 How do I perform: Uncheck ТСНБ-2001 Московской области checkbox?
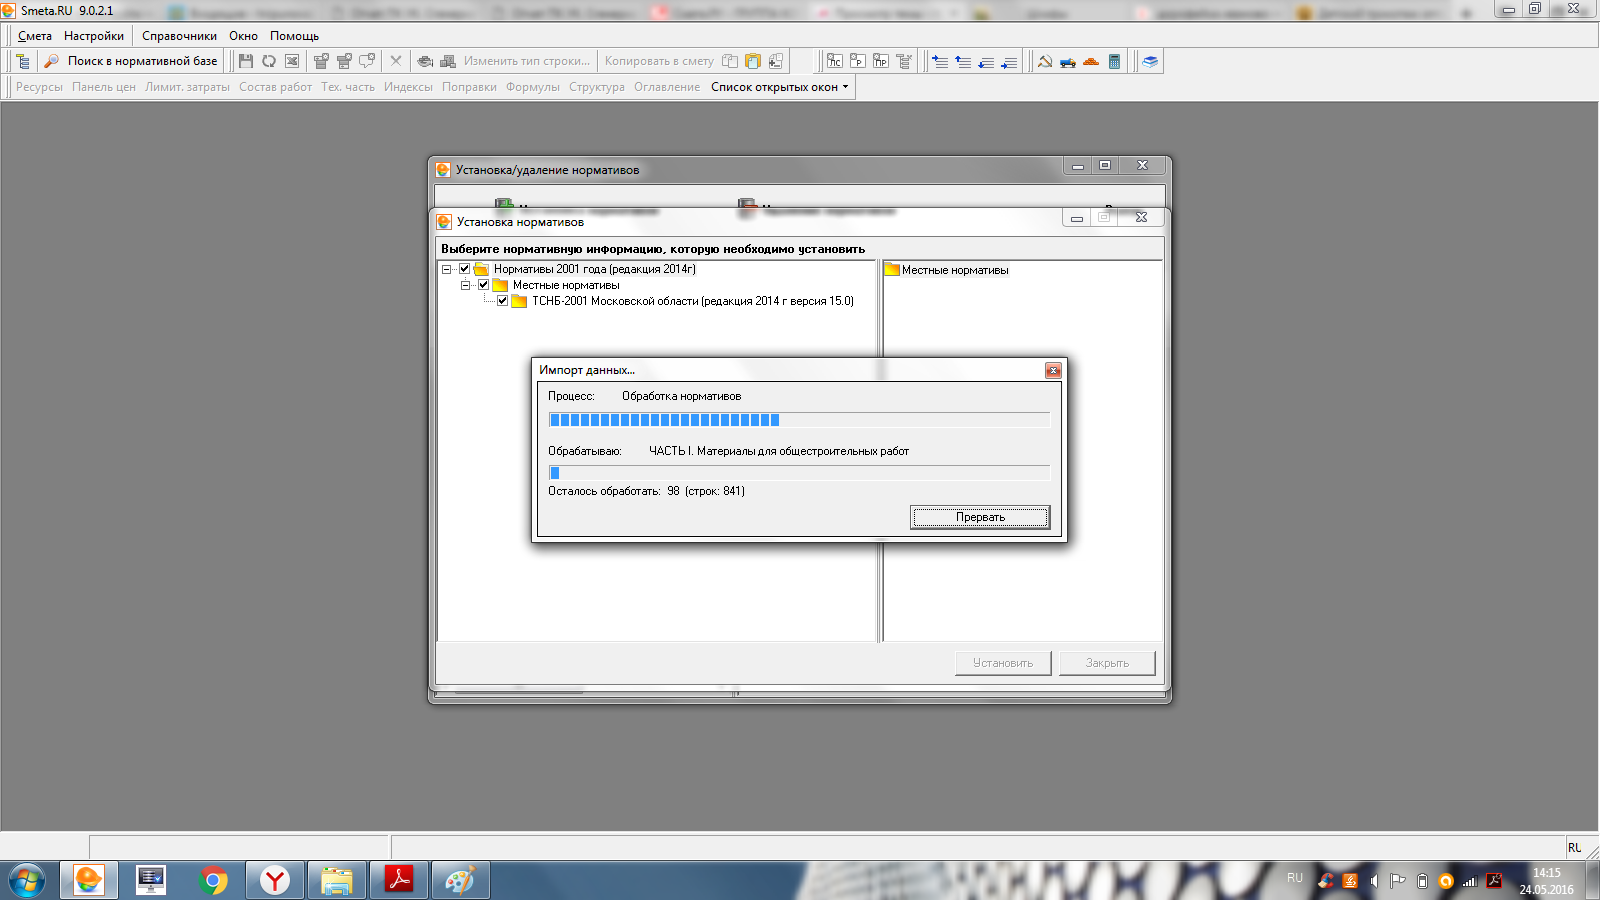pos(502,301)
